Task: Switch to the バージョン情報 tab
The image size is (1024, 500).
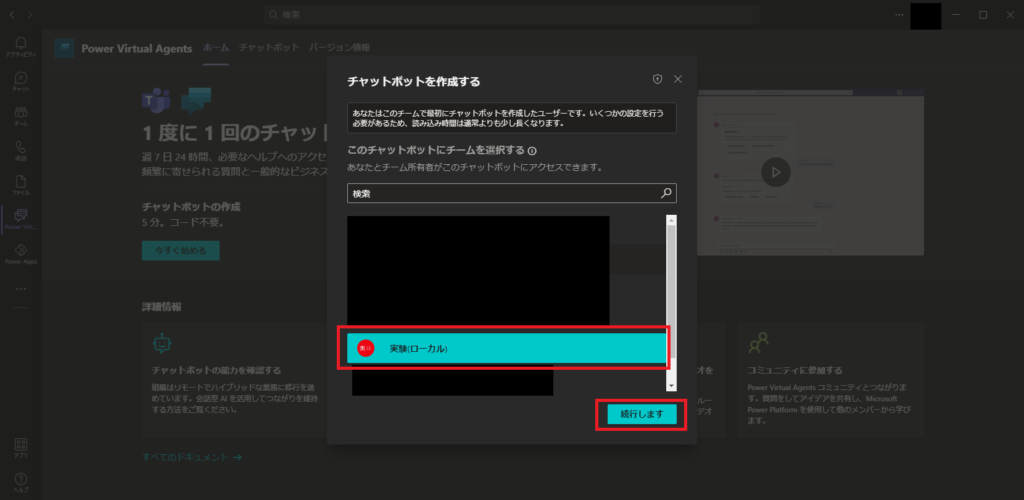Action: (x=339, y=48)
